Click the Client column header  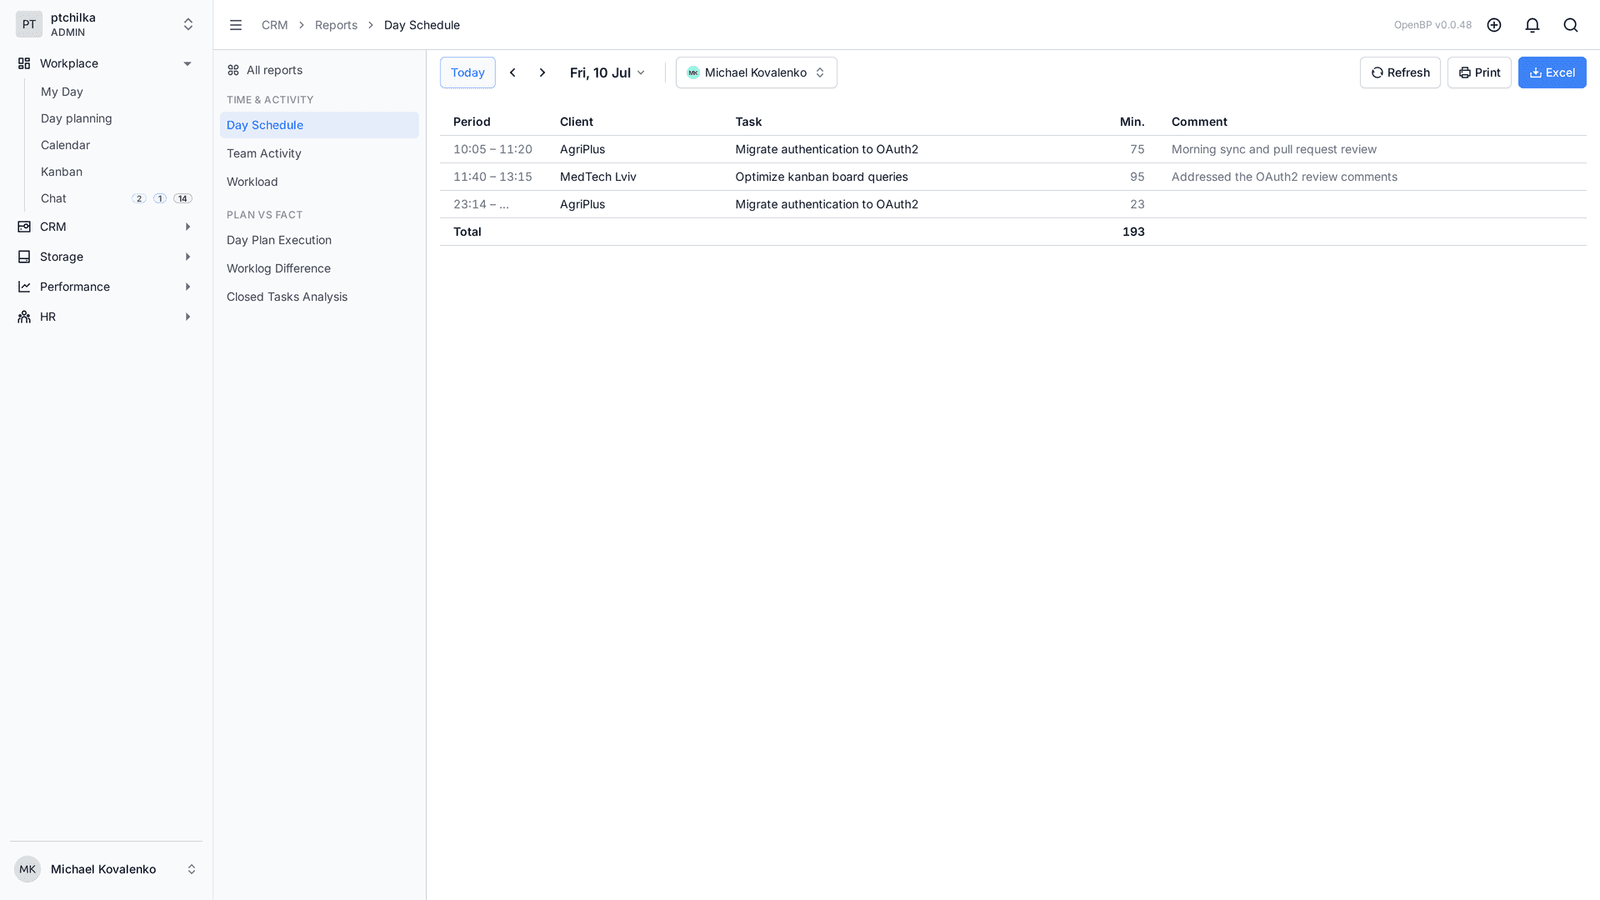pos(577,122)
